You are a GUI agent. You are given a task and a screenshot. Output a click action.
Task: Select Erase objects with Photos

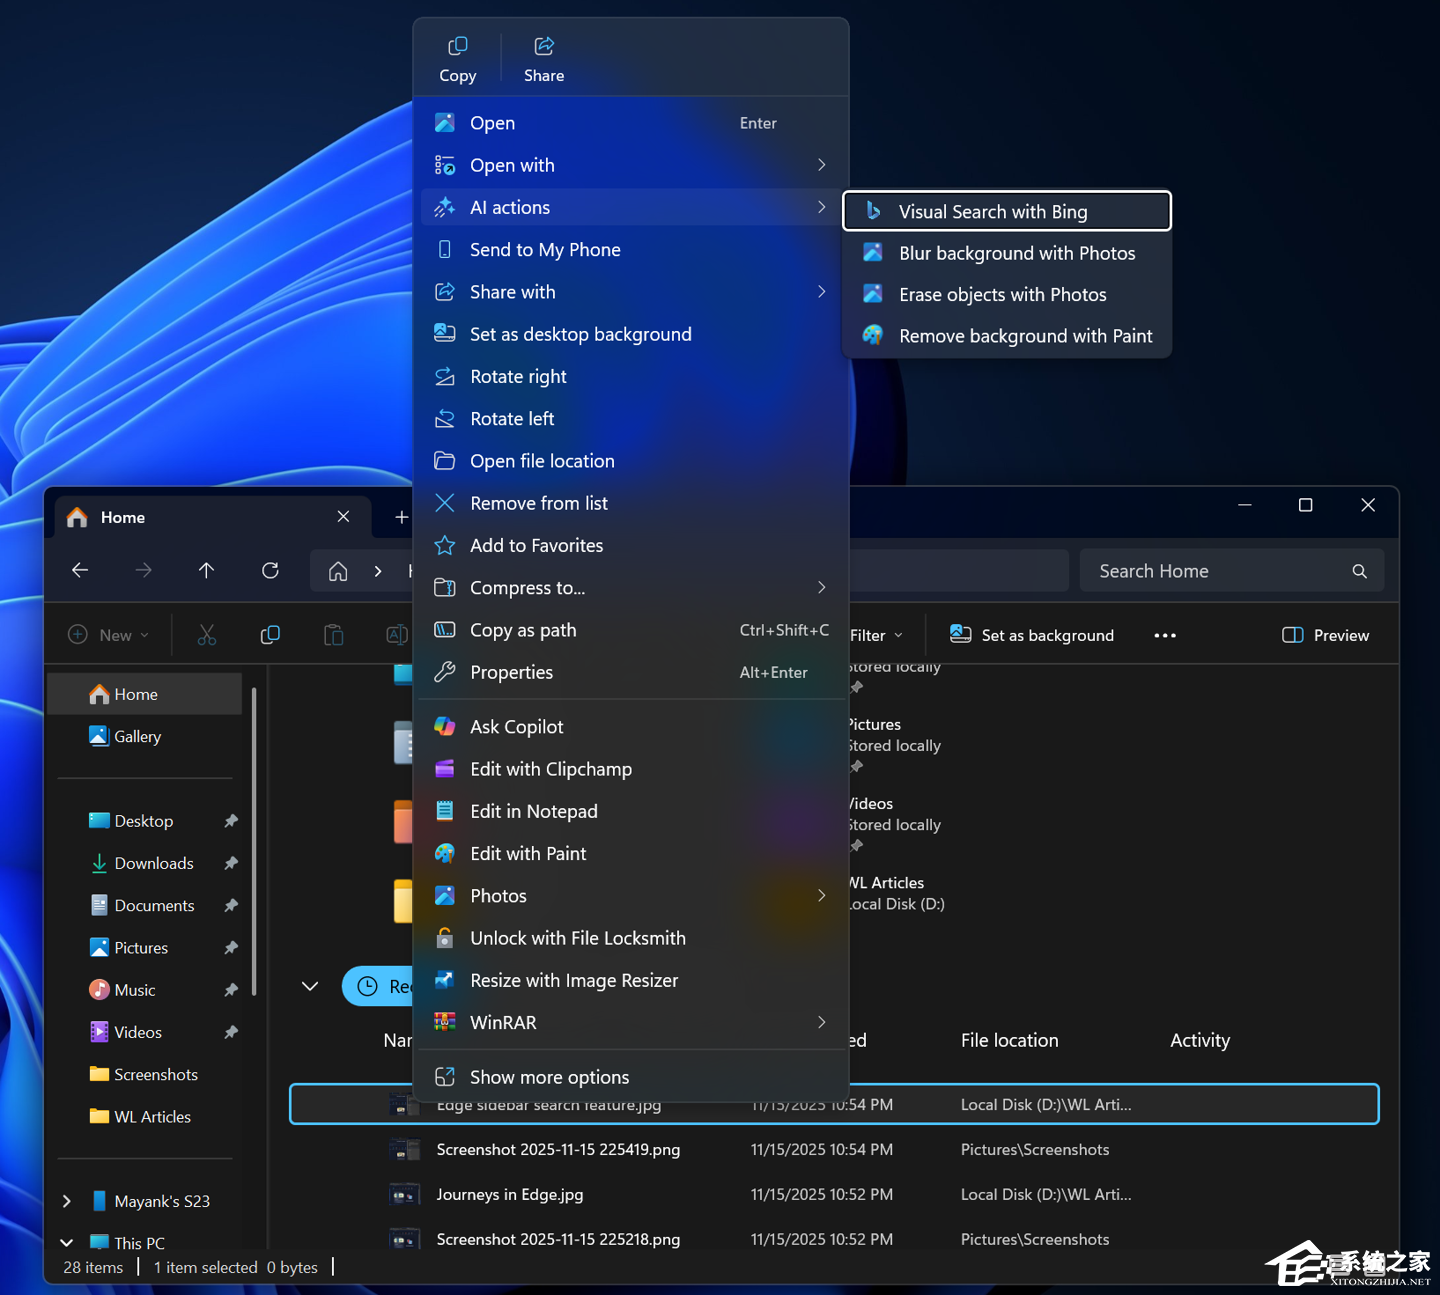[x=1007, y=295]
